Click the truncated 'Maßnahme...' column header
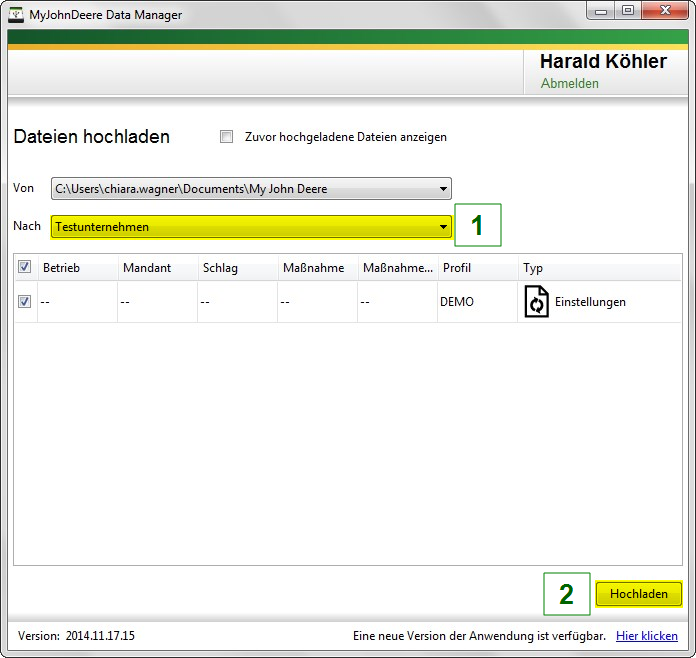 pyautogui.click(x=398, y=268)
